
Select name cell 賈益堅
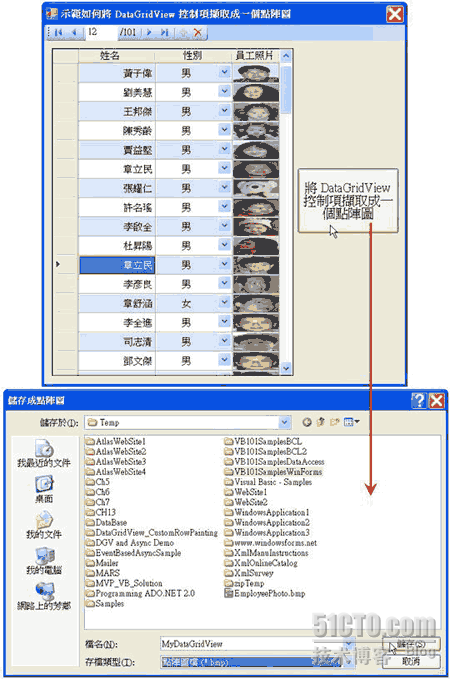tap(117, 150)
